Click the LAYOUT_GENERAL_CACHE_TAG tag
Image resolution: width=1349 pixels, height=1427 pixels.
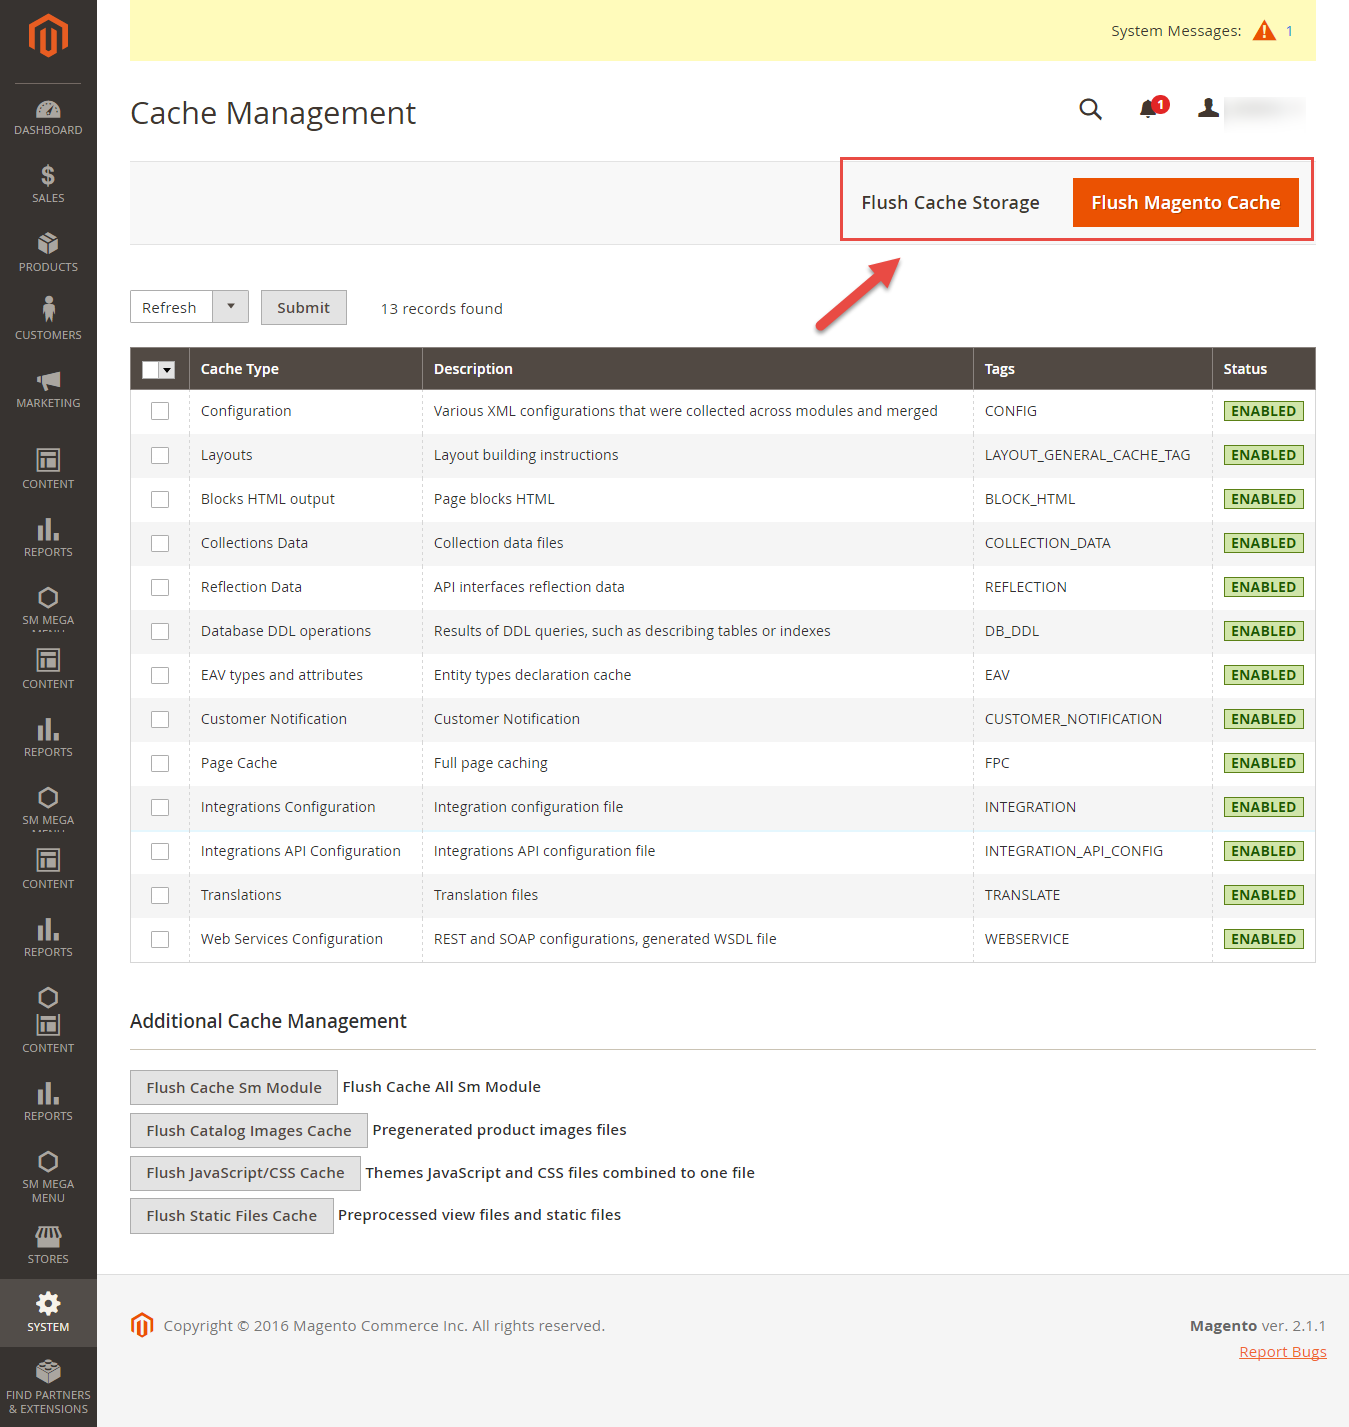pyautogui.click(x=1088, y=455)
